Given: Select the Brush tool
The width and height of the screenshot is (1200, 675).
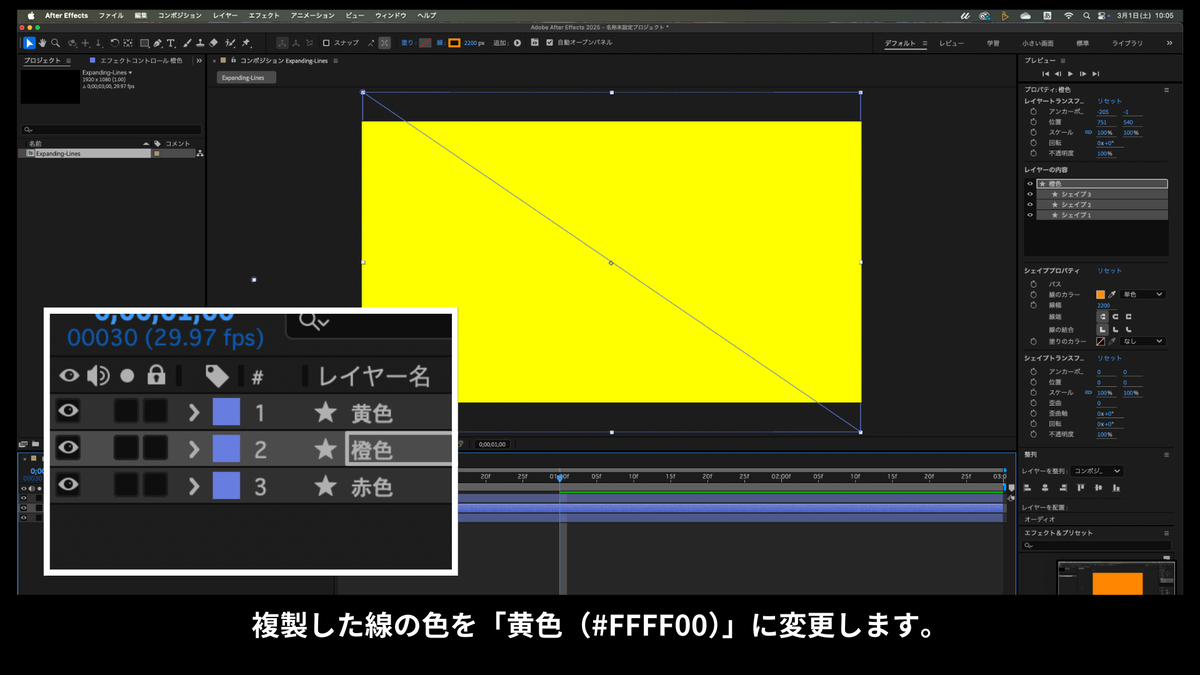Looking at the screenshot, I should 187,43.
